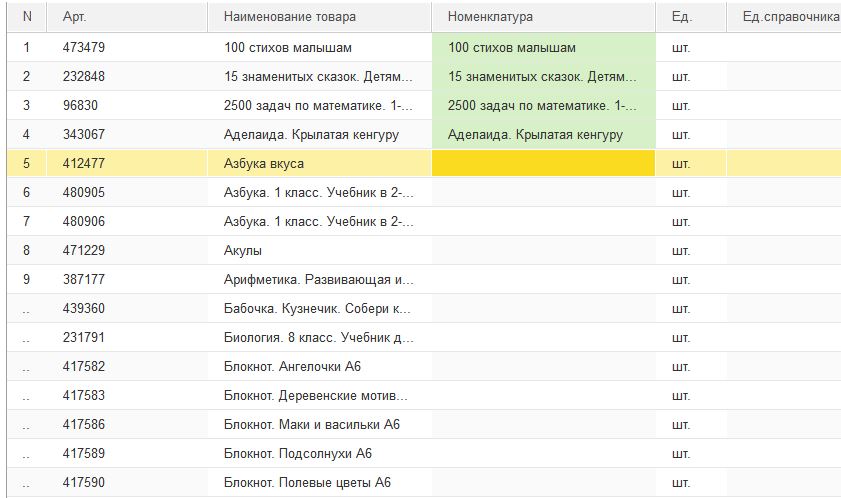Viewport: 841px width, 498px height.
Task: Select the Ед. column header
Action: (x=691, y=17)
